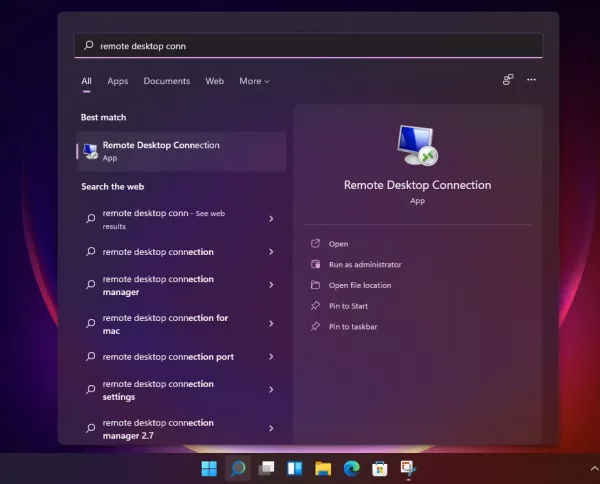Select 'remote desktop connection manager 2.7' suggestion
The width and height of the screenshot is (600, 484).
coord(158,429)
